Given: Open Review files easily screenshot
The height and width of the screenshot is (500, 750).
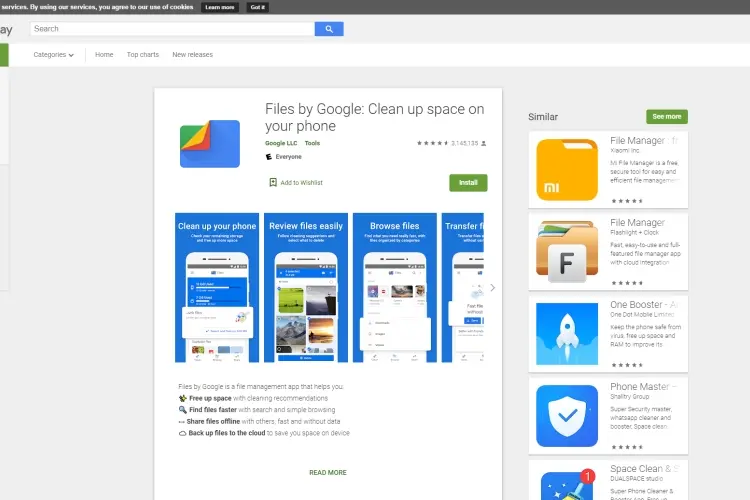Looking at the screenshot, I should pyautogui.click(x=306, y=287).
